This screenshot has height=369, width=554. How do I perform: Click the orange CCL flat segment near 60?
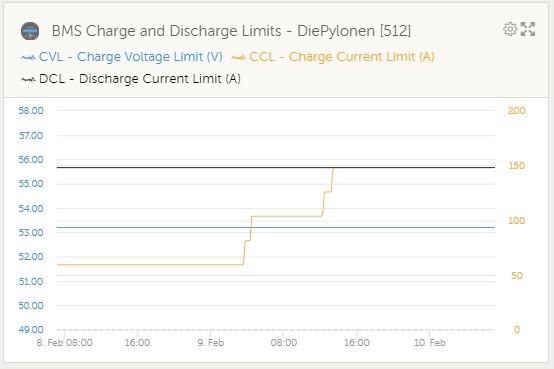point(150,264)
